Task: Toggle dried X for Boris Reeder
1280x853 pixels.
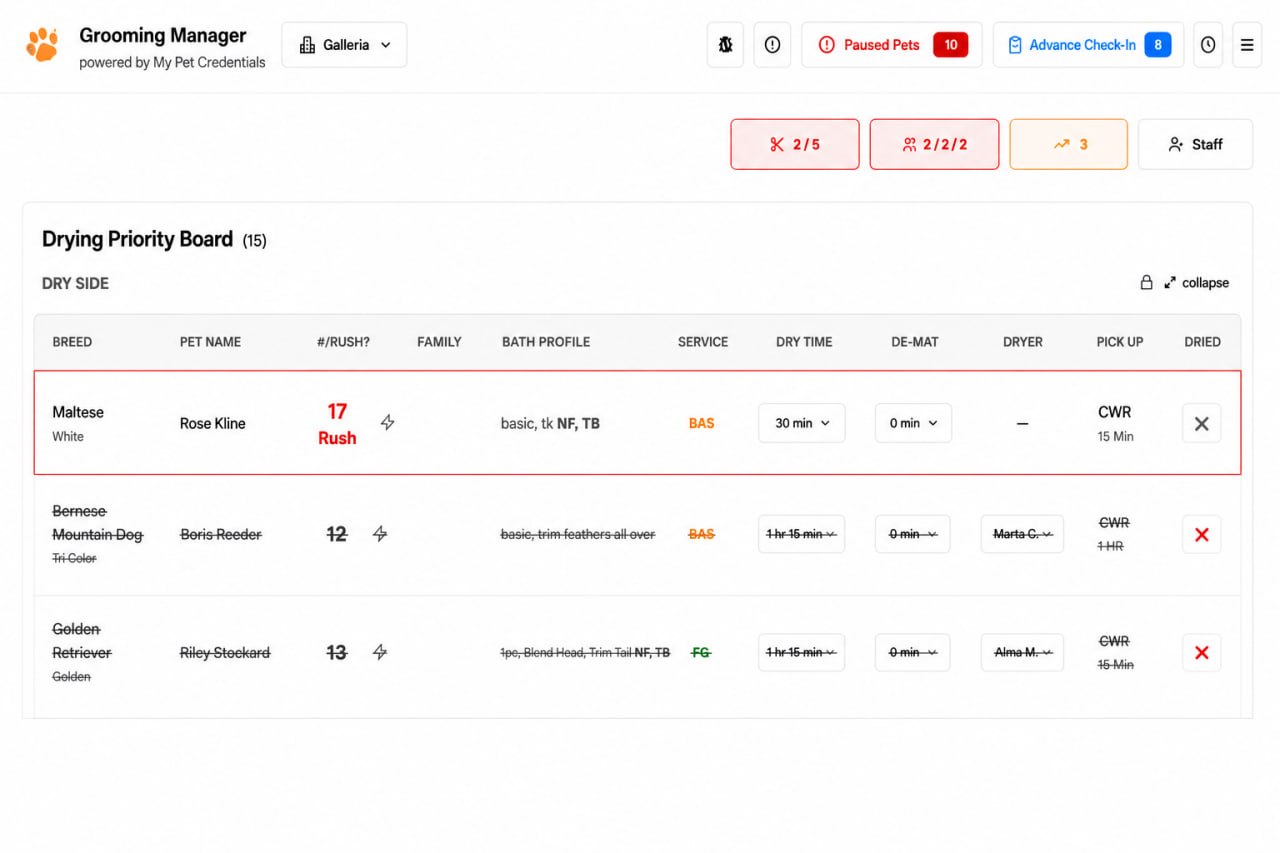Action: (x=1201, y=534)
